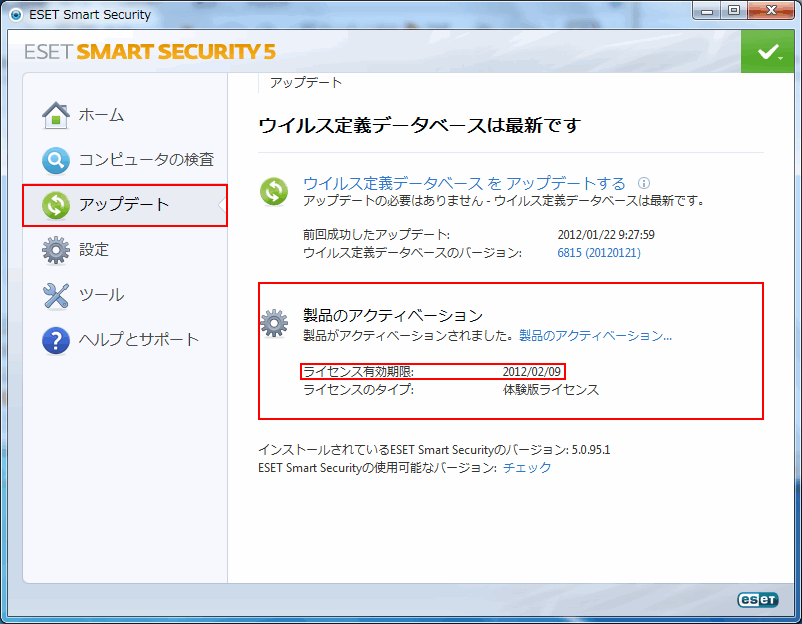Screen dimensions: 802x624
Task: Click the info icon next to update link
Action: coord(644,183)
